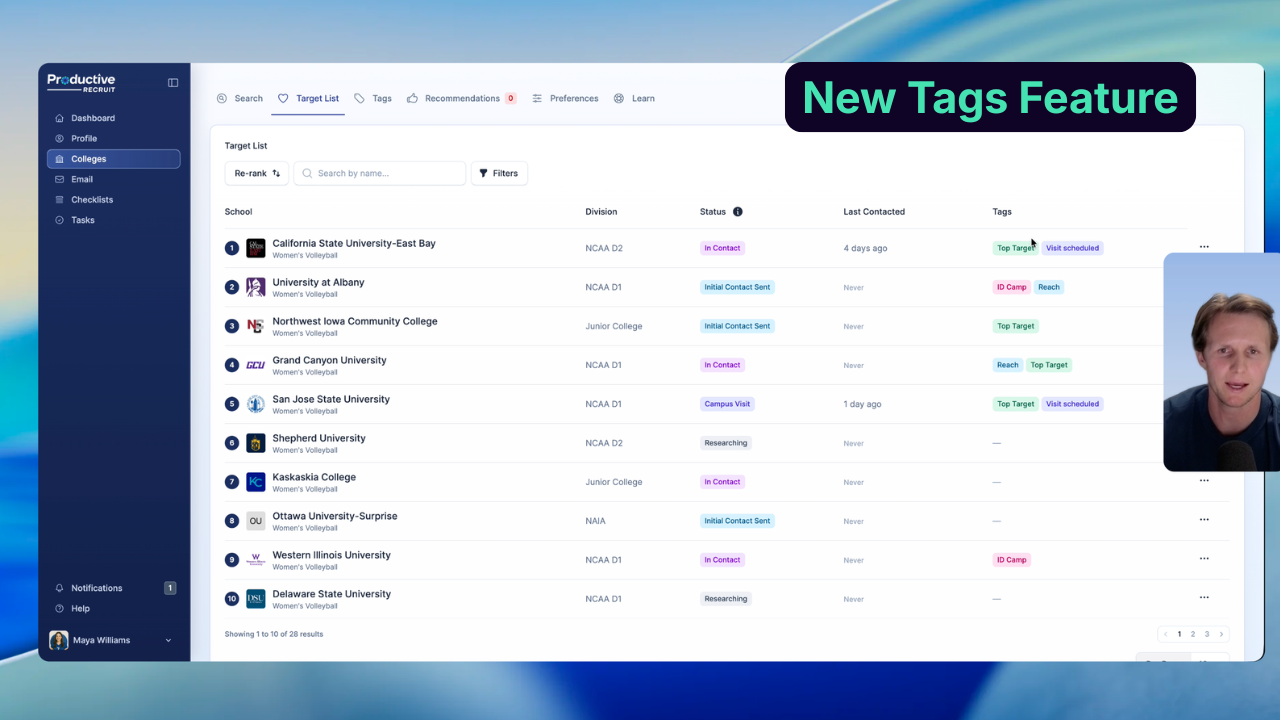Screen dimensions: 1280x720
Task: Click In Contact status for Western Illinois University
Action: click(722, 560)
